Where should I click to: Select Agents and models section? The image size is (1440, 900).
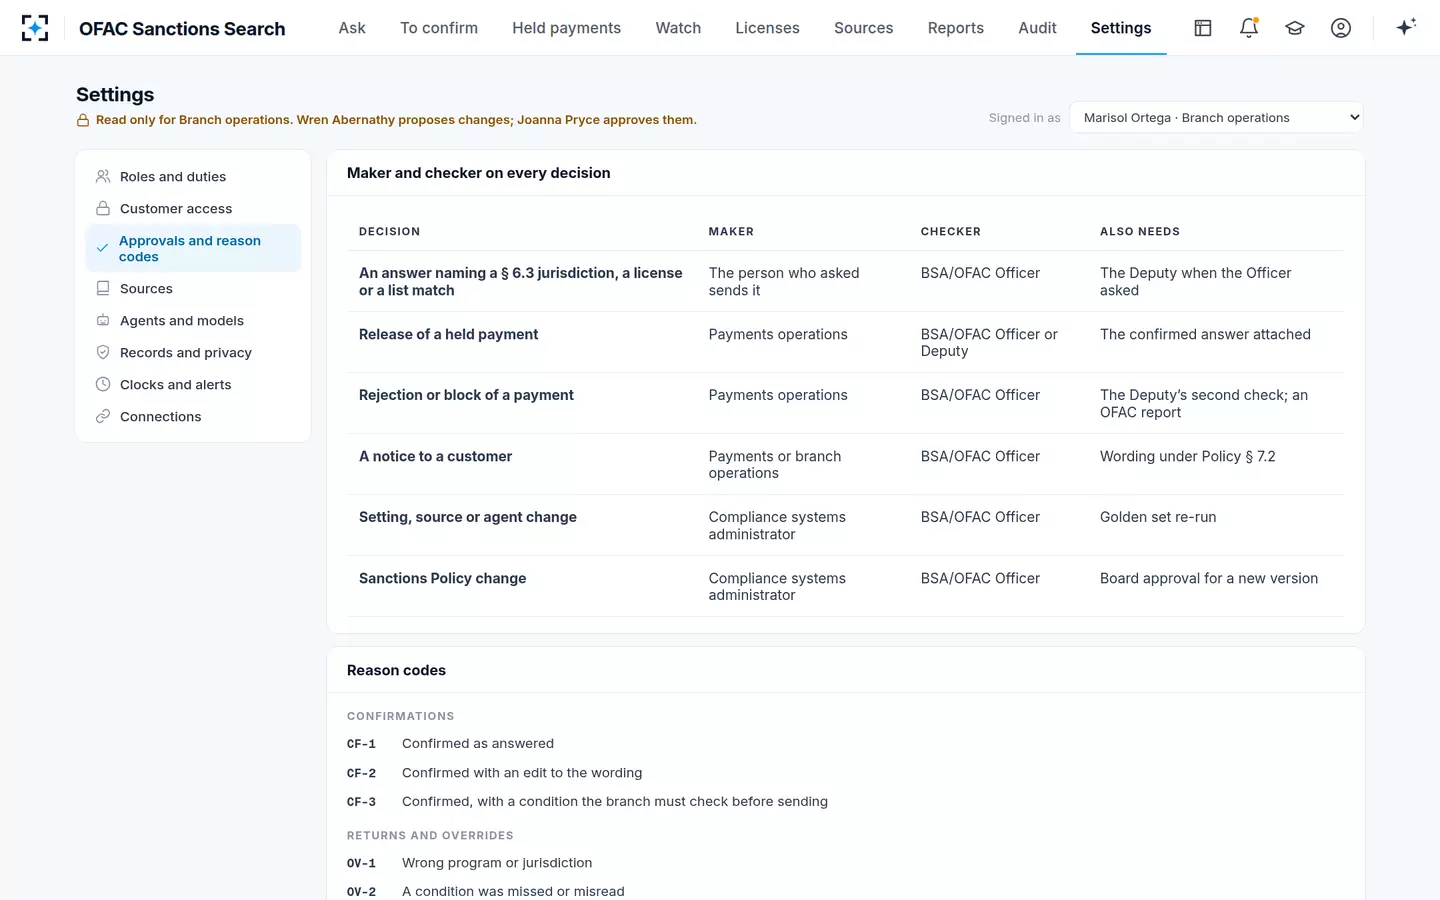(193, 320)
